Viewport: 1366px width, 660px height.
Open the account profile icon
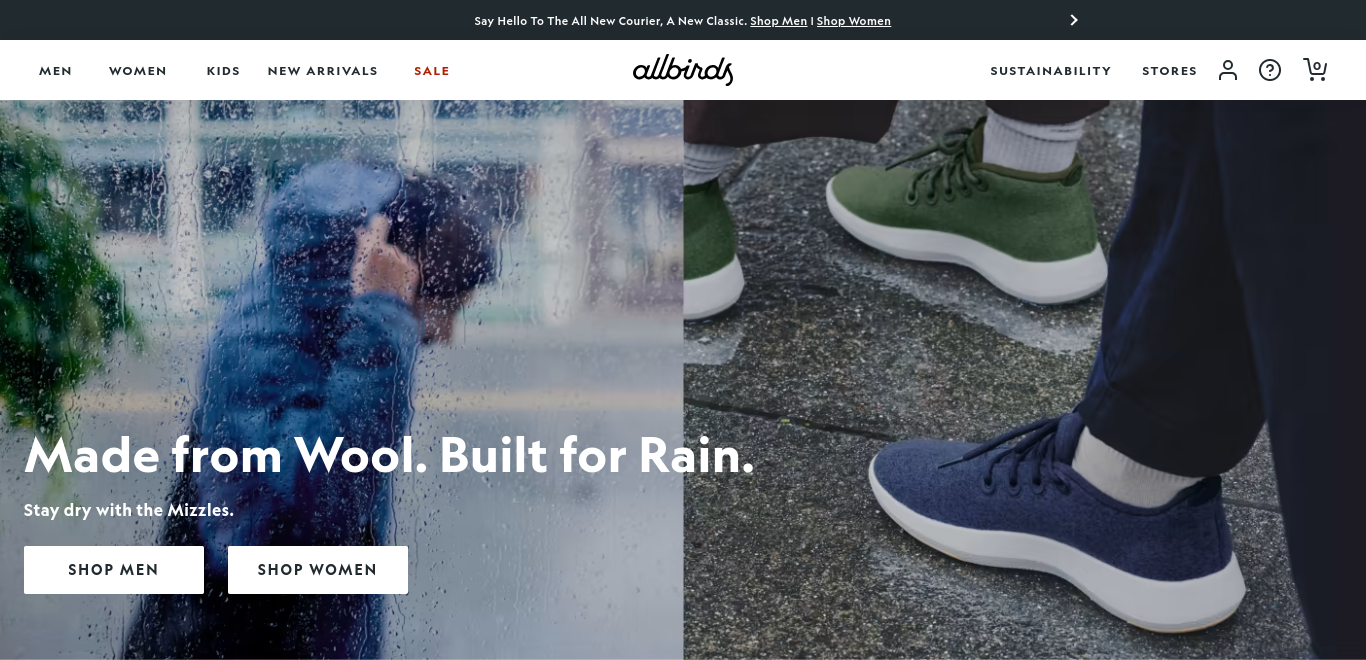[x=1228, y=70]
